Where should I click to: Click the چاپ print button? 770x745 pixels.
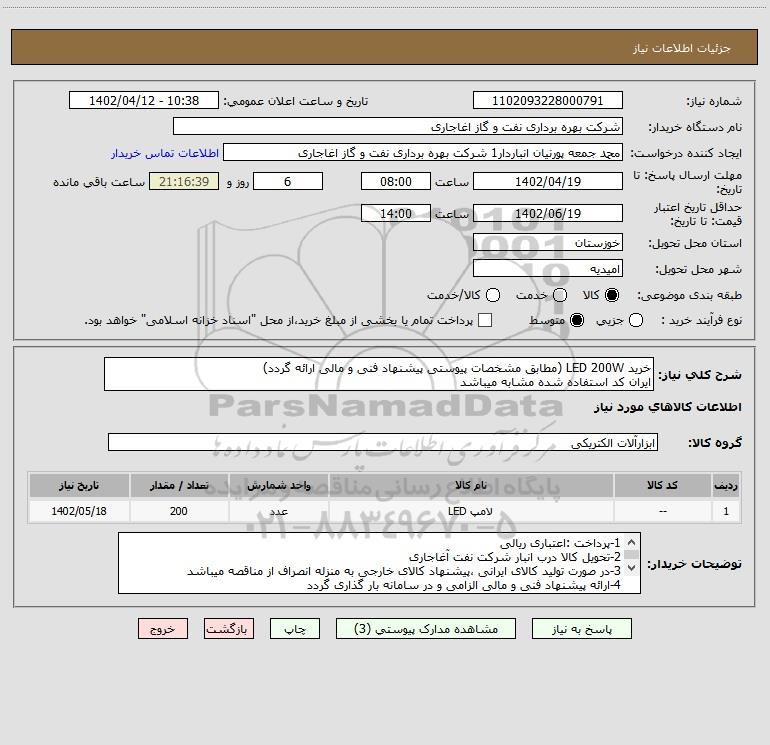point(295,629)
